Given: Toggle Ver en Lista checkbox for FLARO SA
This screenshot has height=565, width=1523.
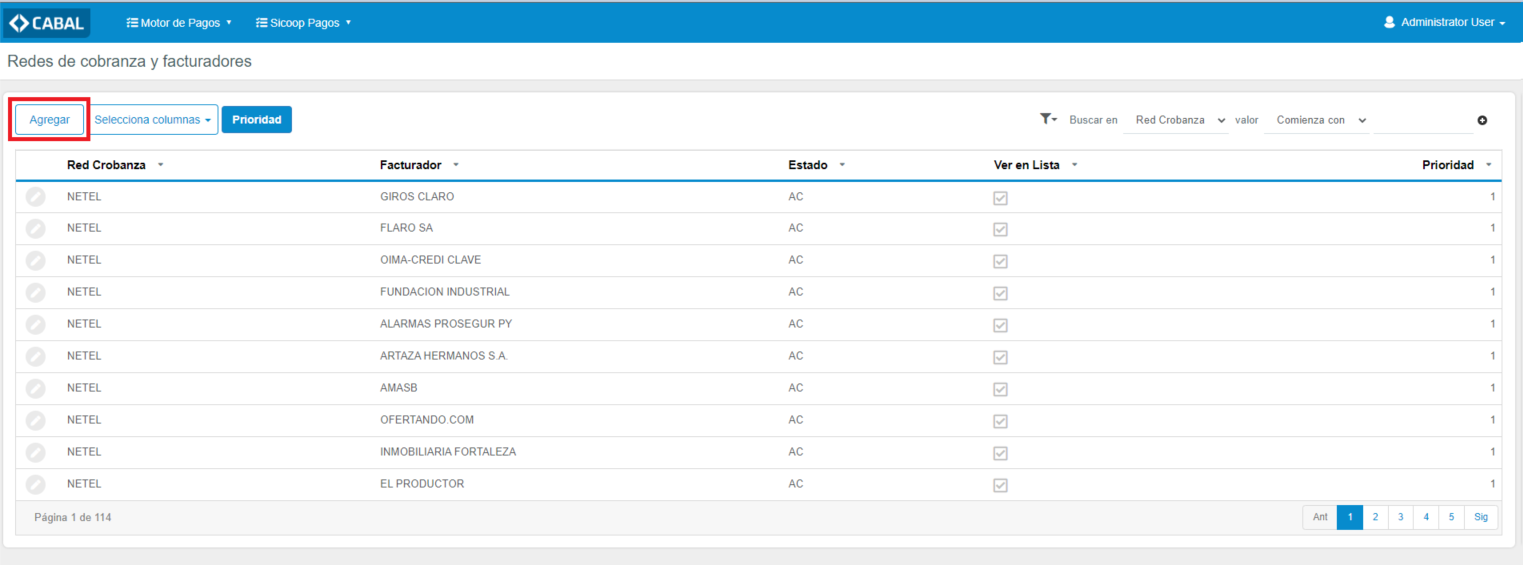Looking at the screenshot, I should tap(1000, 230).
